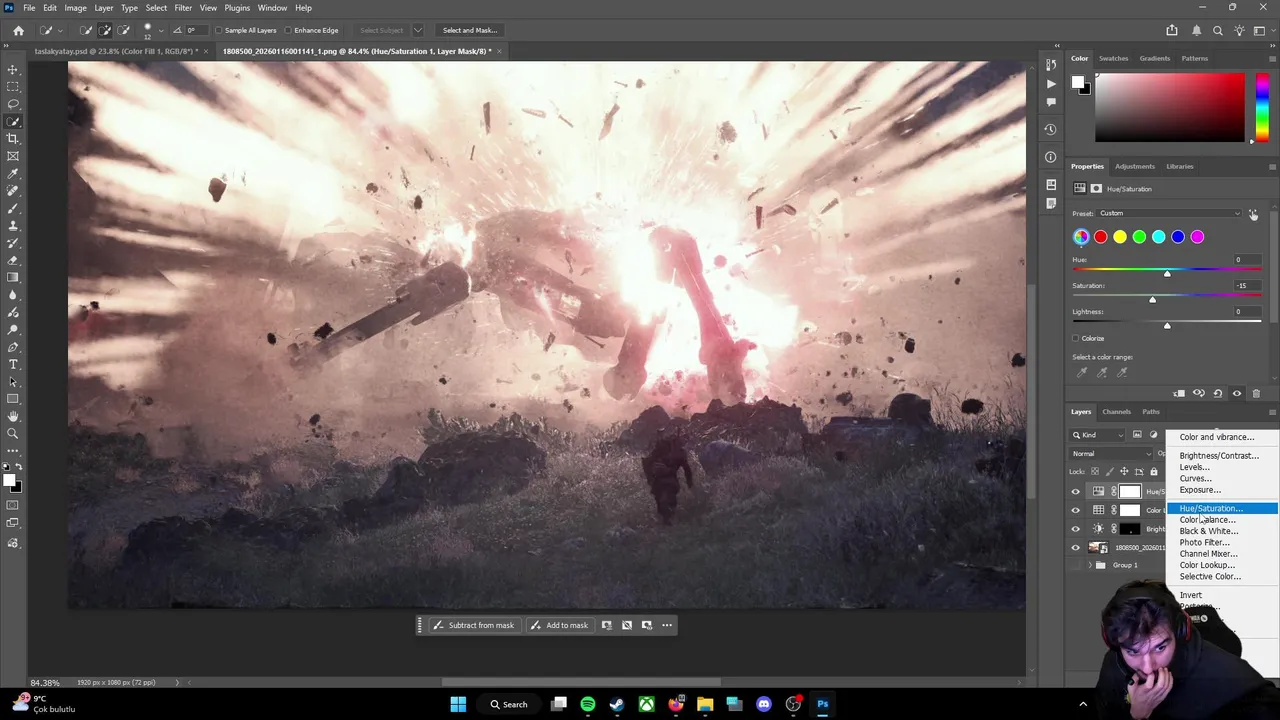Enable Sample All Layers checkbox
The image size is (1280, 720).
pyautogui.click(x=220, y=30)
